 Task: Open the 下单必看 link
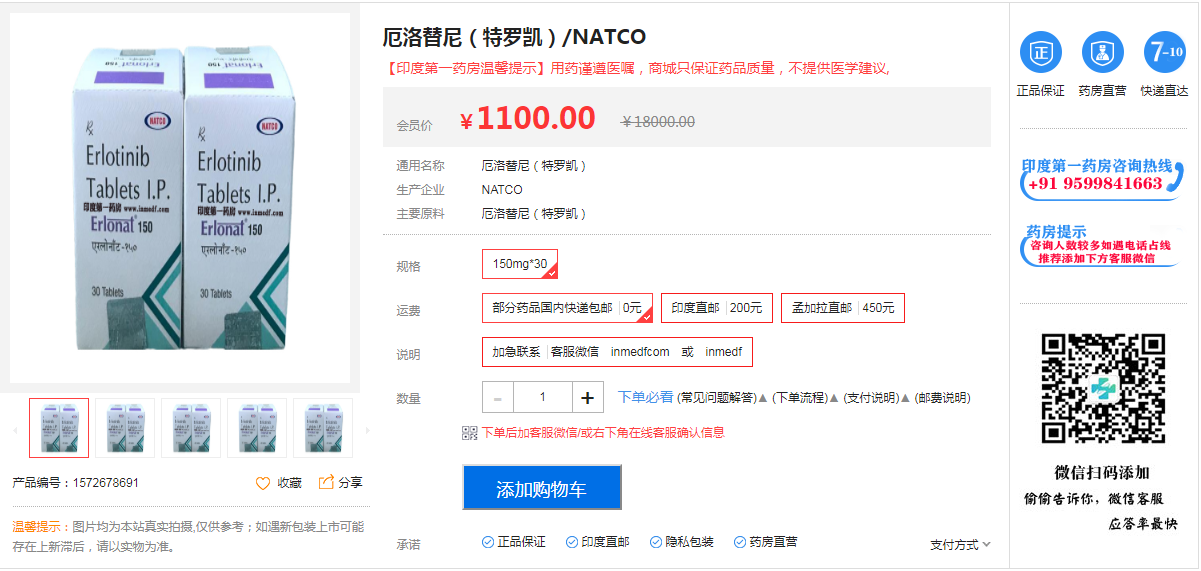(645, 398)
